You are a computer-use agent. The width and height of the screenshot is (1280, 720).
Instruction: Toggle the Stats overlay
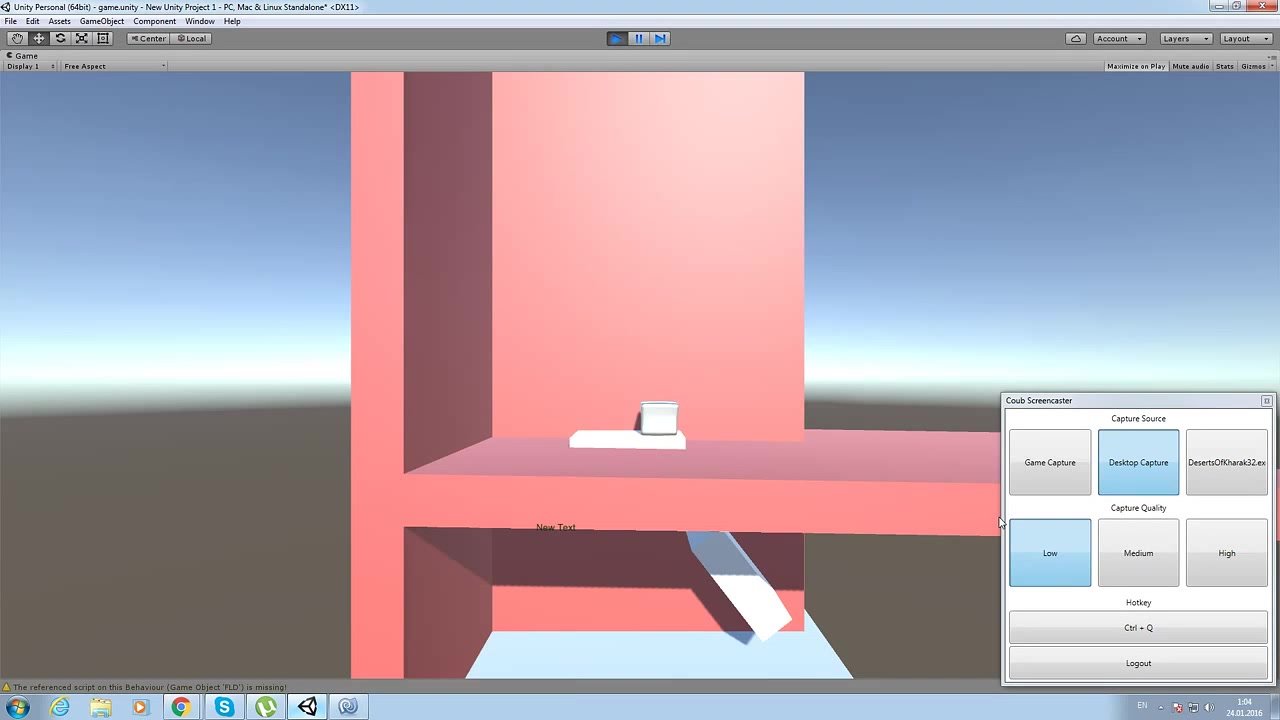point(1224,66)
